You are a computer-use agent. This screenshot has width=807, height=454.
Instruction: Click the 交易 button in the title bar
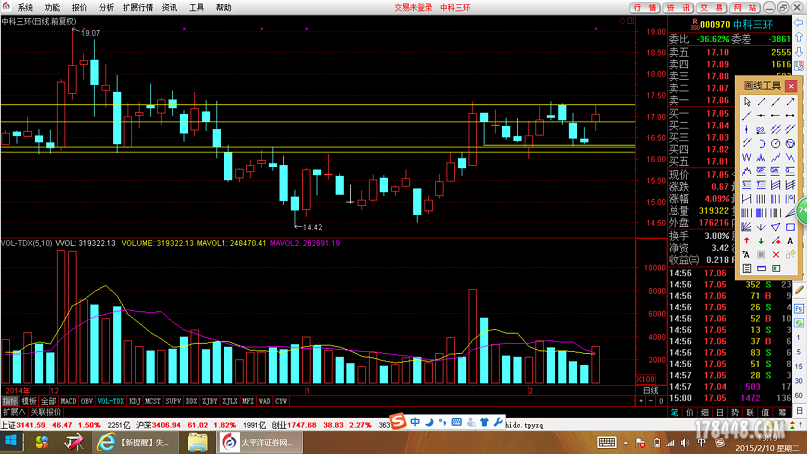(712, 7)
